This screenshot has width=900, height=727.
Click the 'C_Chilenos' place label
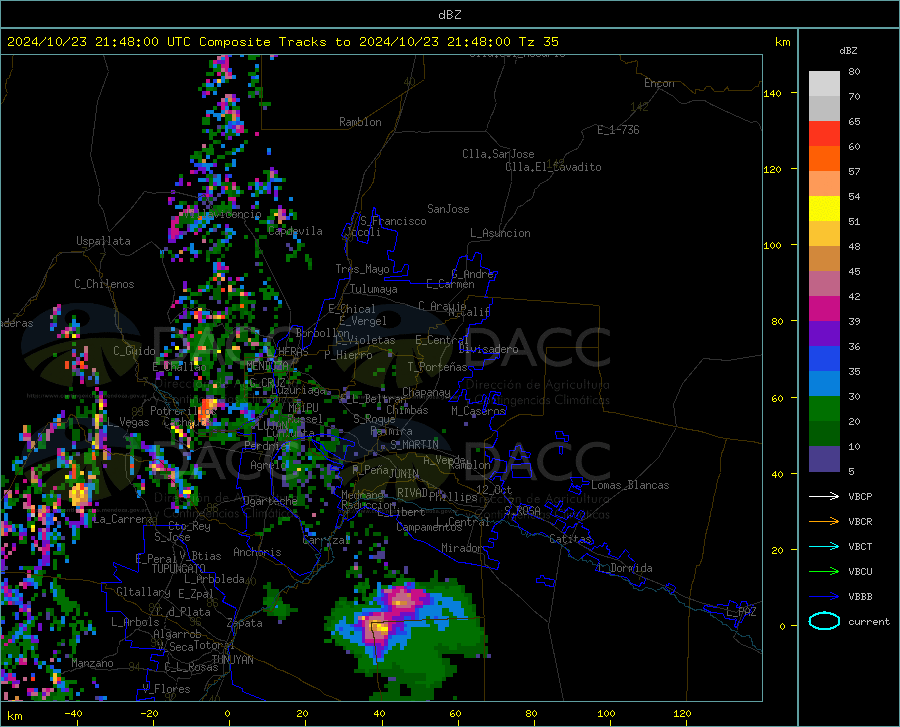(104, 284)
